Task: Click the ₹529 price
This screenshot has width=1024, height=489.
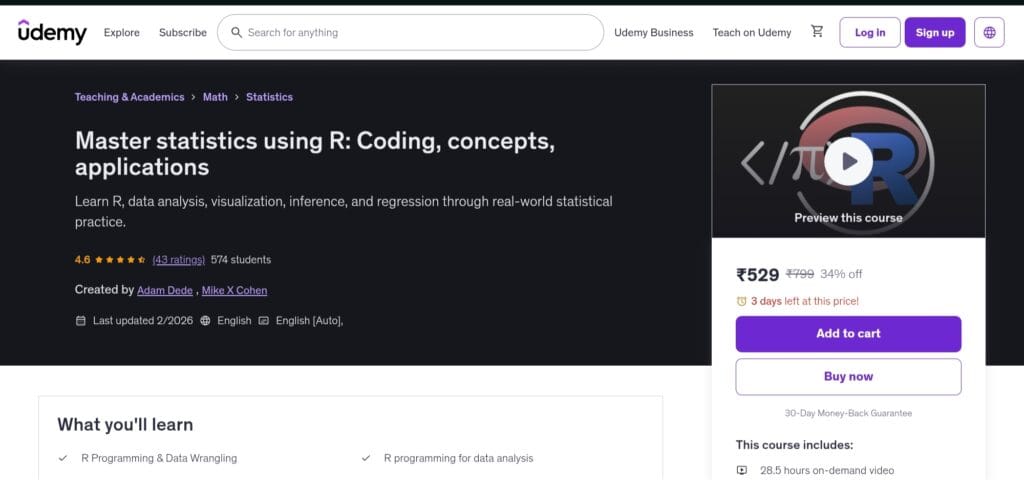Action: point(758,275)
